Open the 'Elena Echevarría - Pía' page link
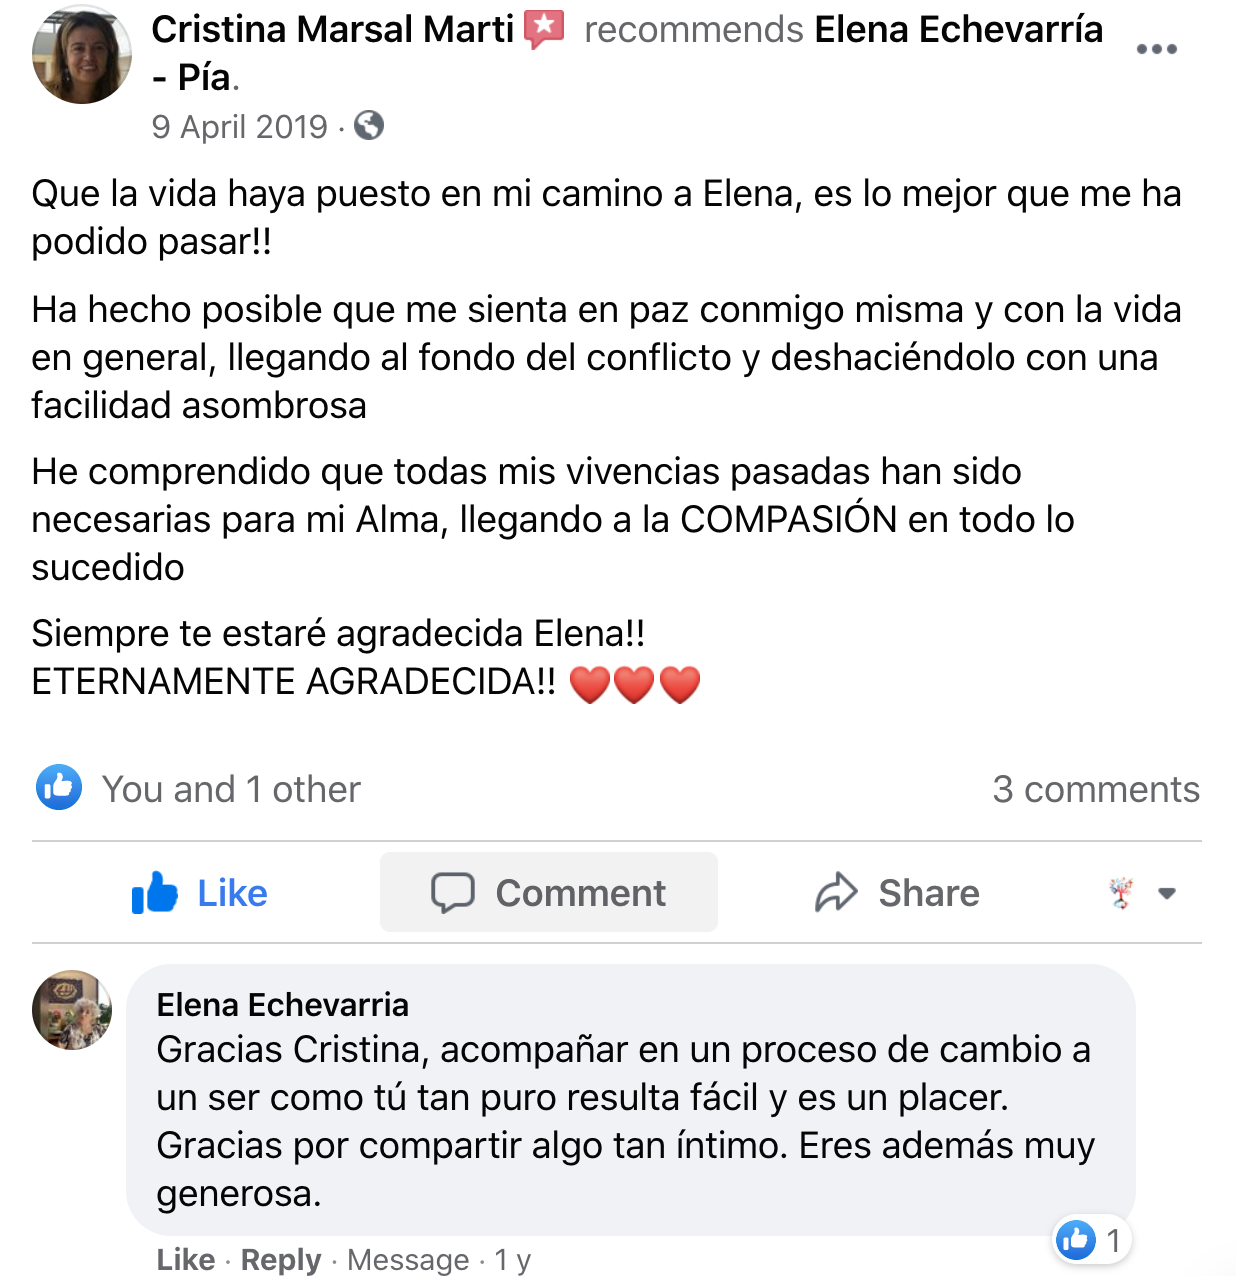This screenshot has height=1276, width=1236. click(958, 29)
